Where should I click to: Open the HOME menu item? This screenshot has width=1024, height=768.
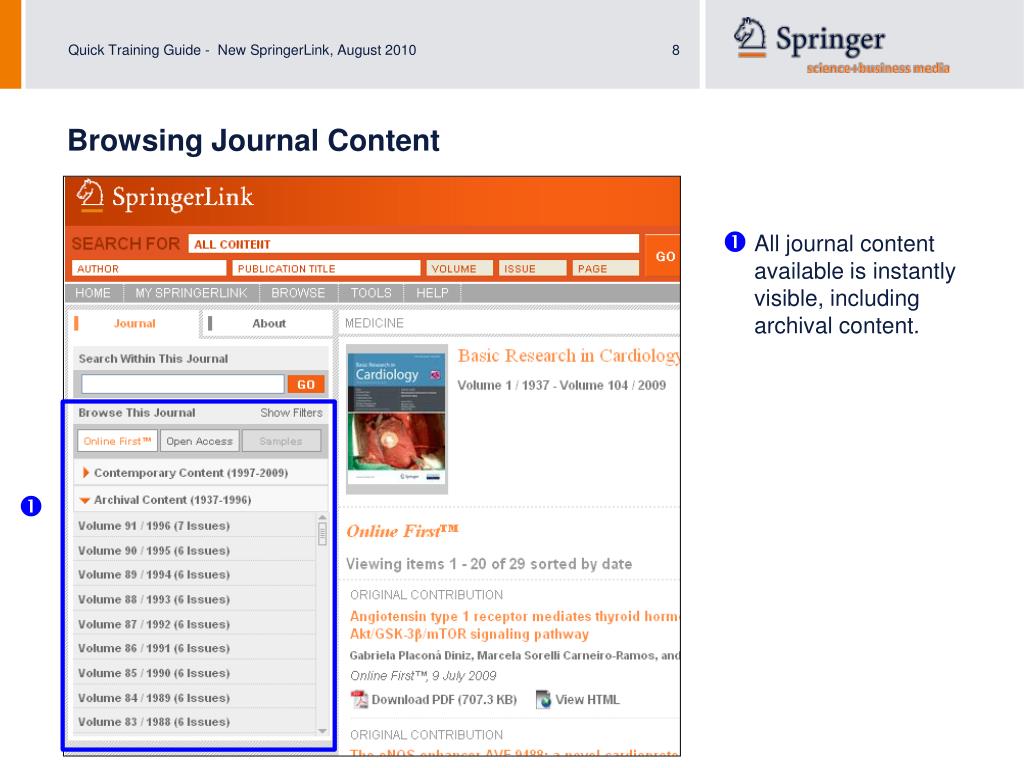[93, 293]
